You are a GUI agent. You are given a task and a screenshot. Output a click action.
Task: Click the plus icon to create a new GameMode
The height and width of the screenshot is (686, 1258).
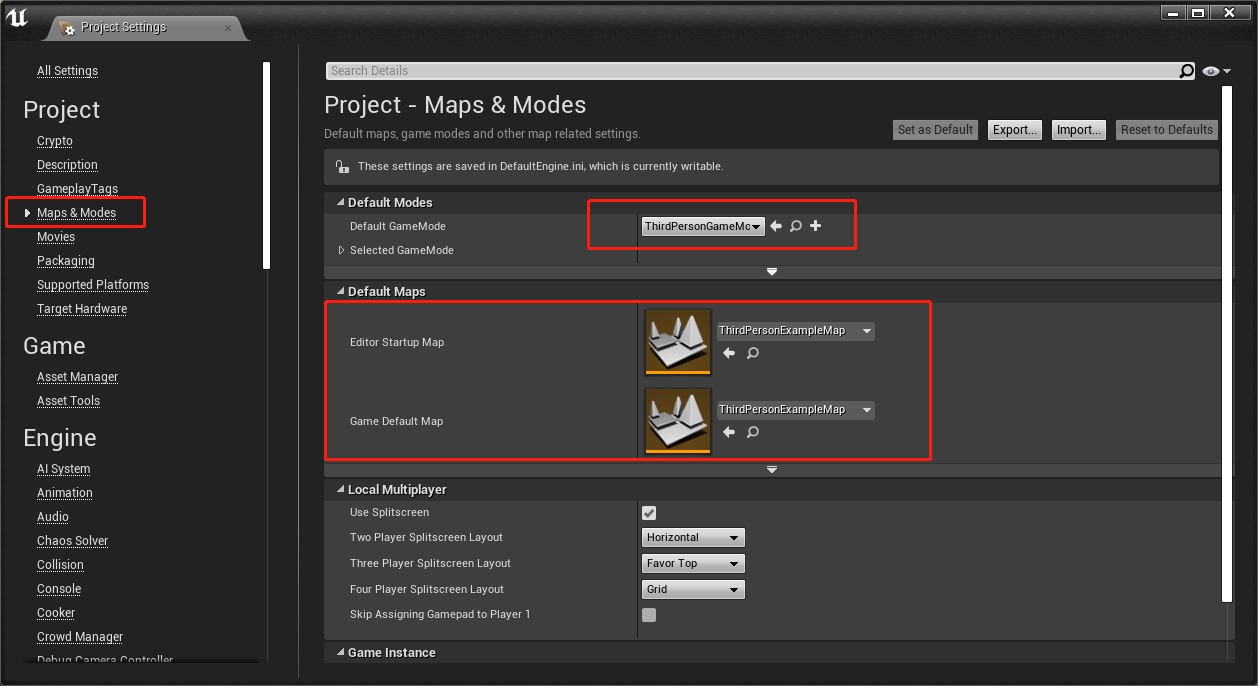click(x=815, y=226)
